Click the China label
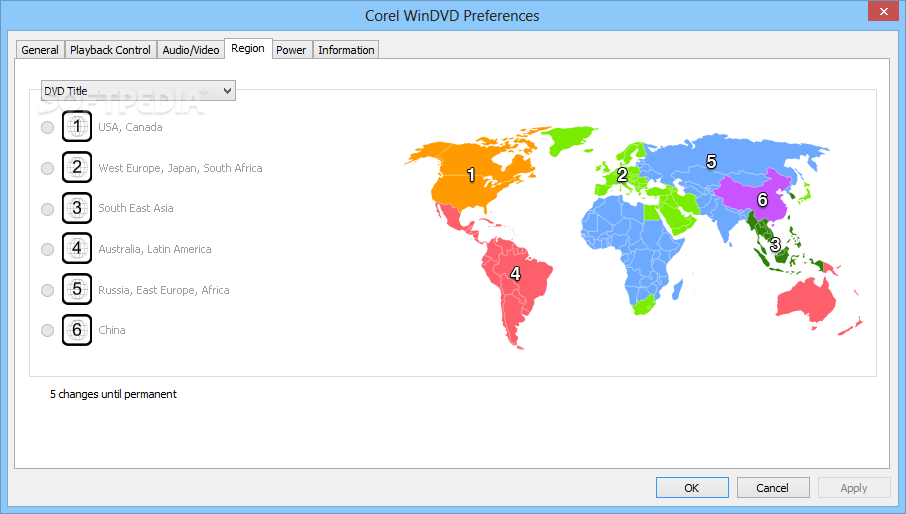 click(112, 330)
